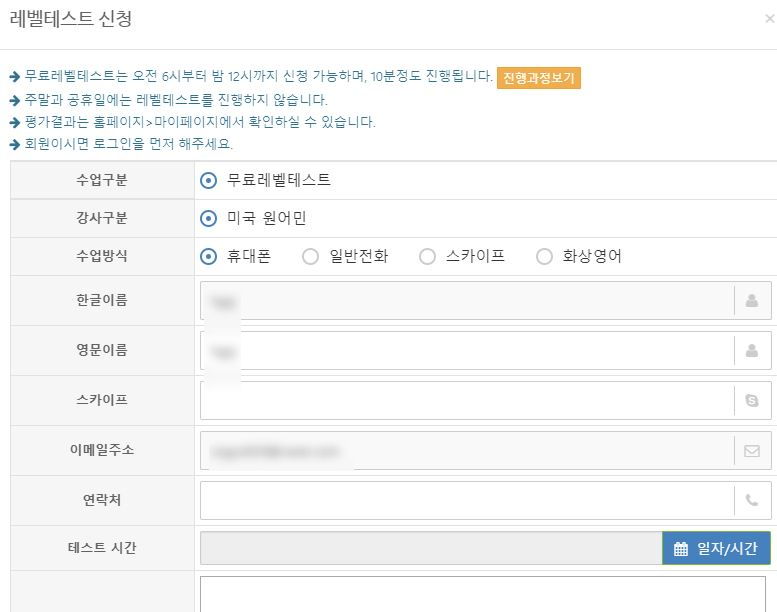This screenshot has height=612, width=777.
Task: Focus the 연락처 phone number field
Action: [467, 500]
